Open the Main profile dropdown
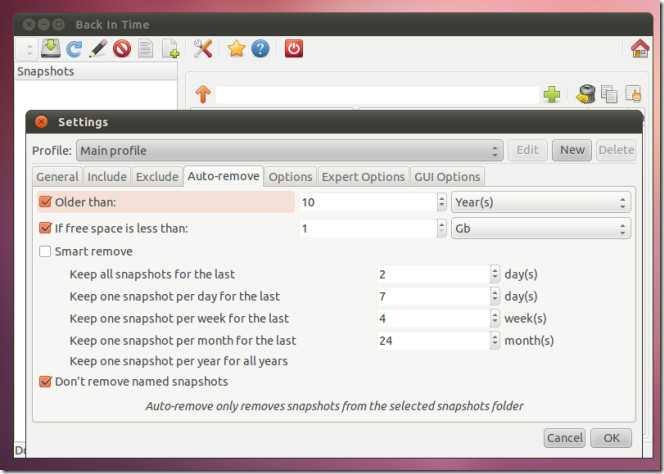Image resolution: width=664 pixels, height=474 pixels. coord(290,151)
